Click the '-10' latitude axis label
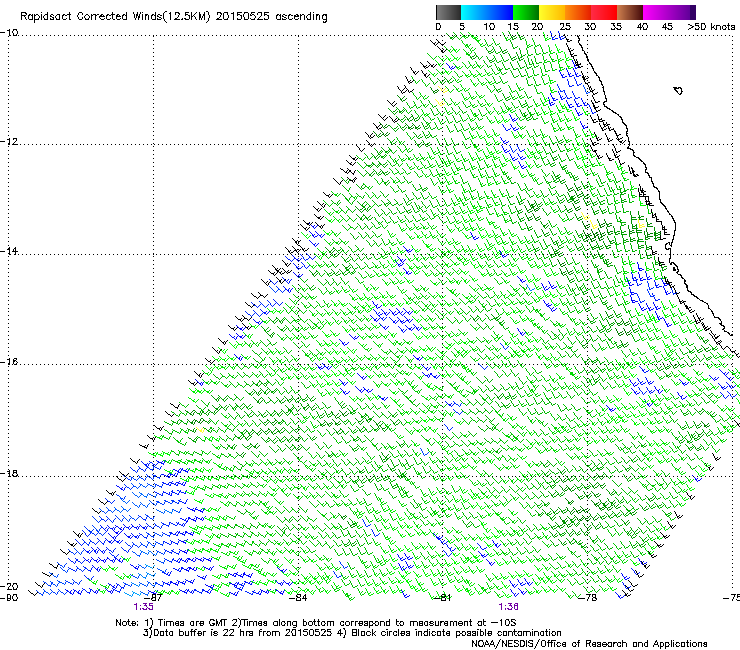The width and height of the screenshot is (740, 650). tap(9, 33)
